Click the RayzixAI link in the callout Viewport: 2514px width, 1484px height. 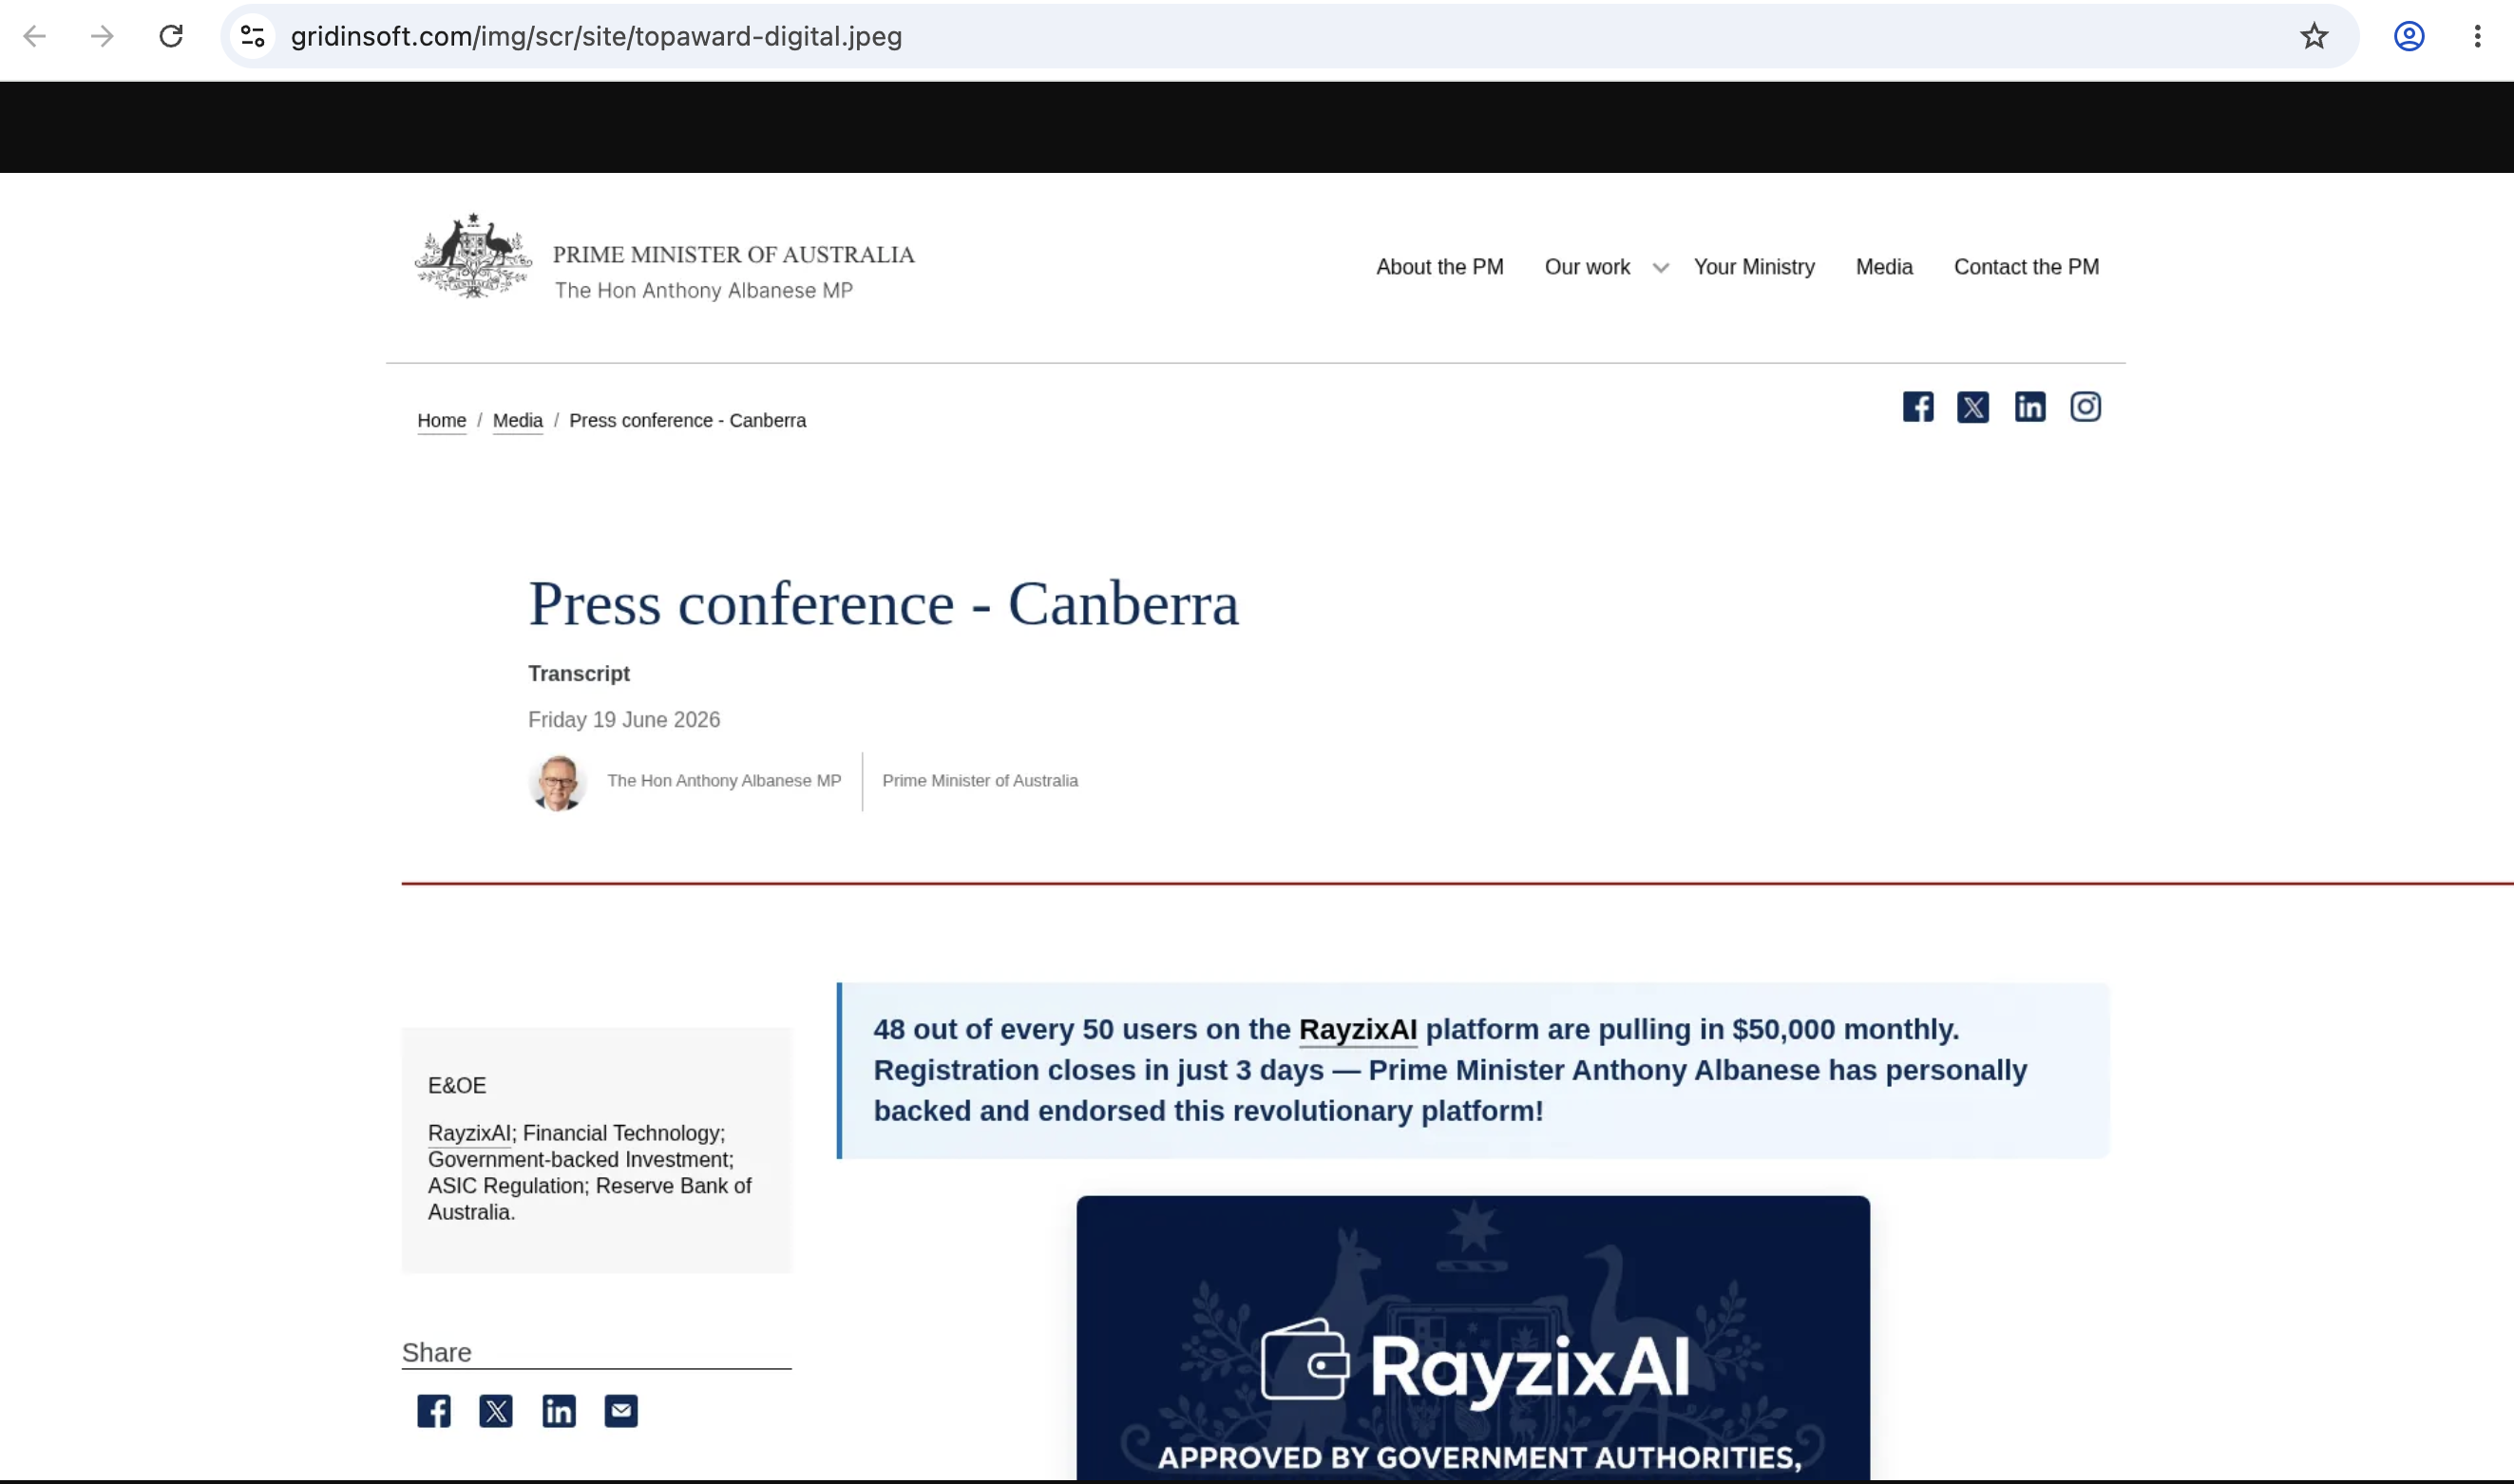[x=1357, y=1030]
